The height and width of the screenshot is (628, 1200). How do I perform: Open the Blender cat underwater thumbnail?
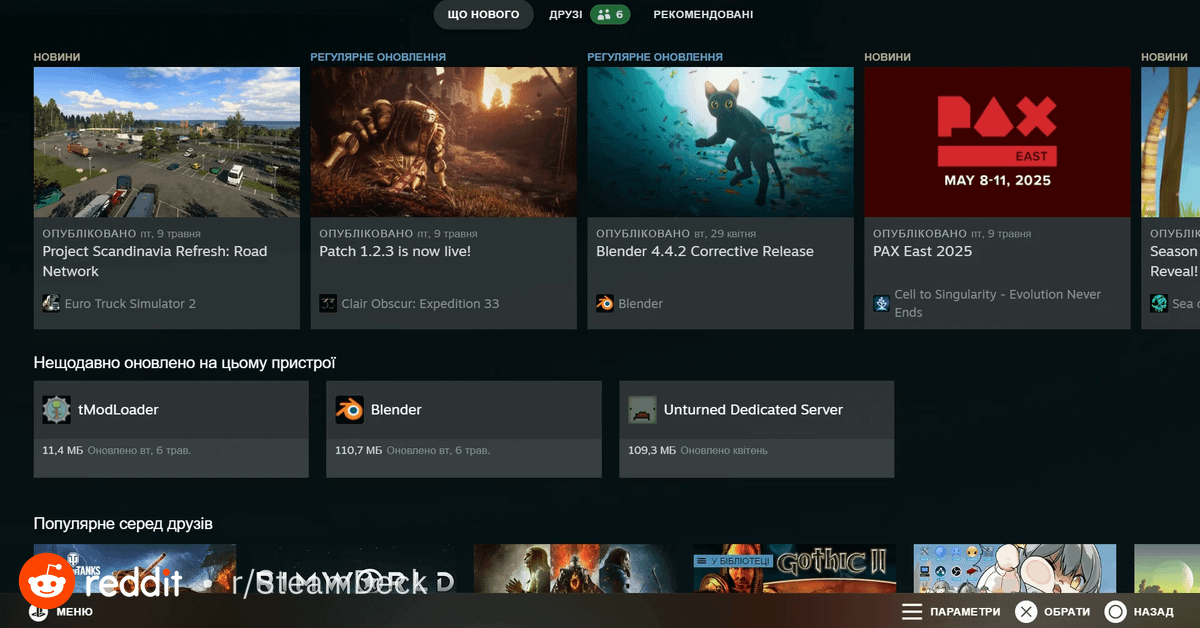point(721,142)
